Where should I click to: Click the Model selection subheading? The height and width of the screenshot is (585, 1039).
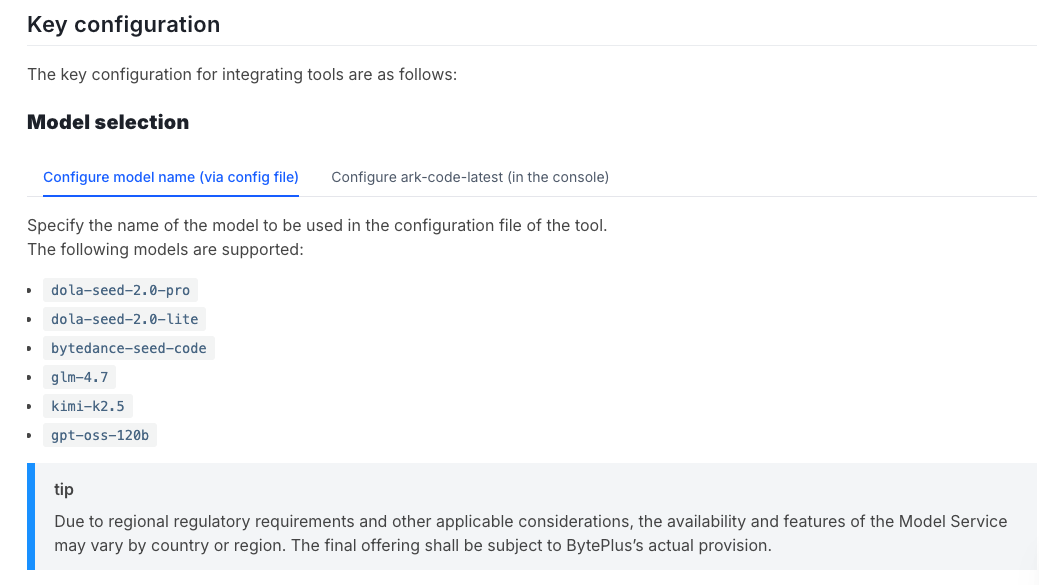[108, 123]
